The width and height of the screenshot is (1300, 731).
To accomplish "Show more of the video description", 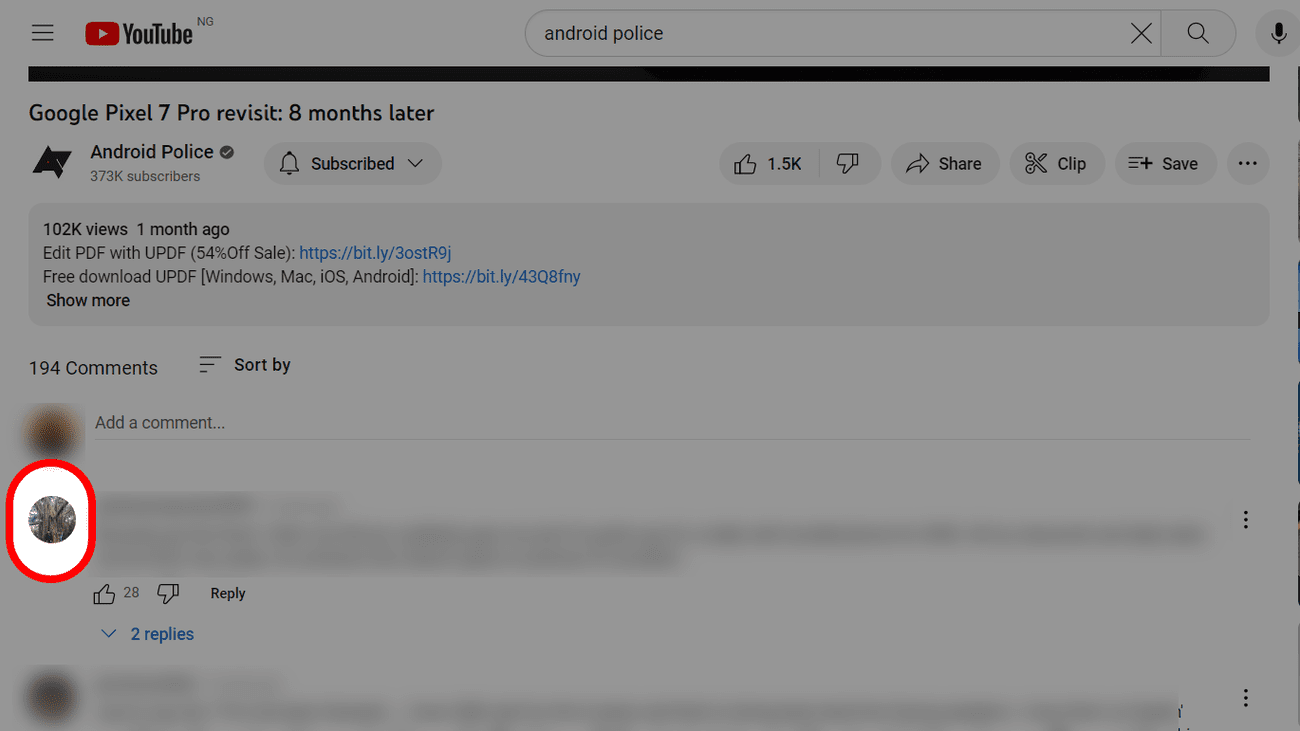I will (x=88, y=300).
